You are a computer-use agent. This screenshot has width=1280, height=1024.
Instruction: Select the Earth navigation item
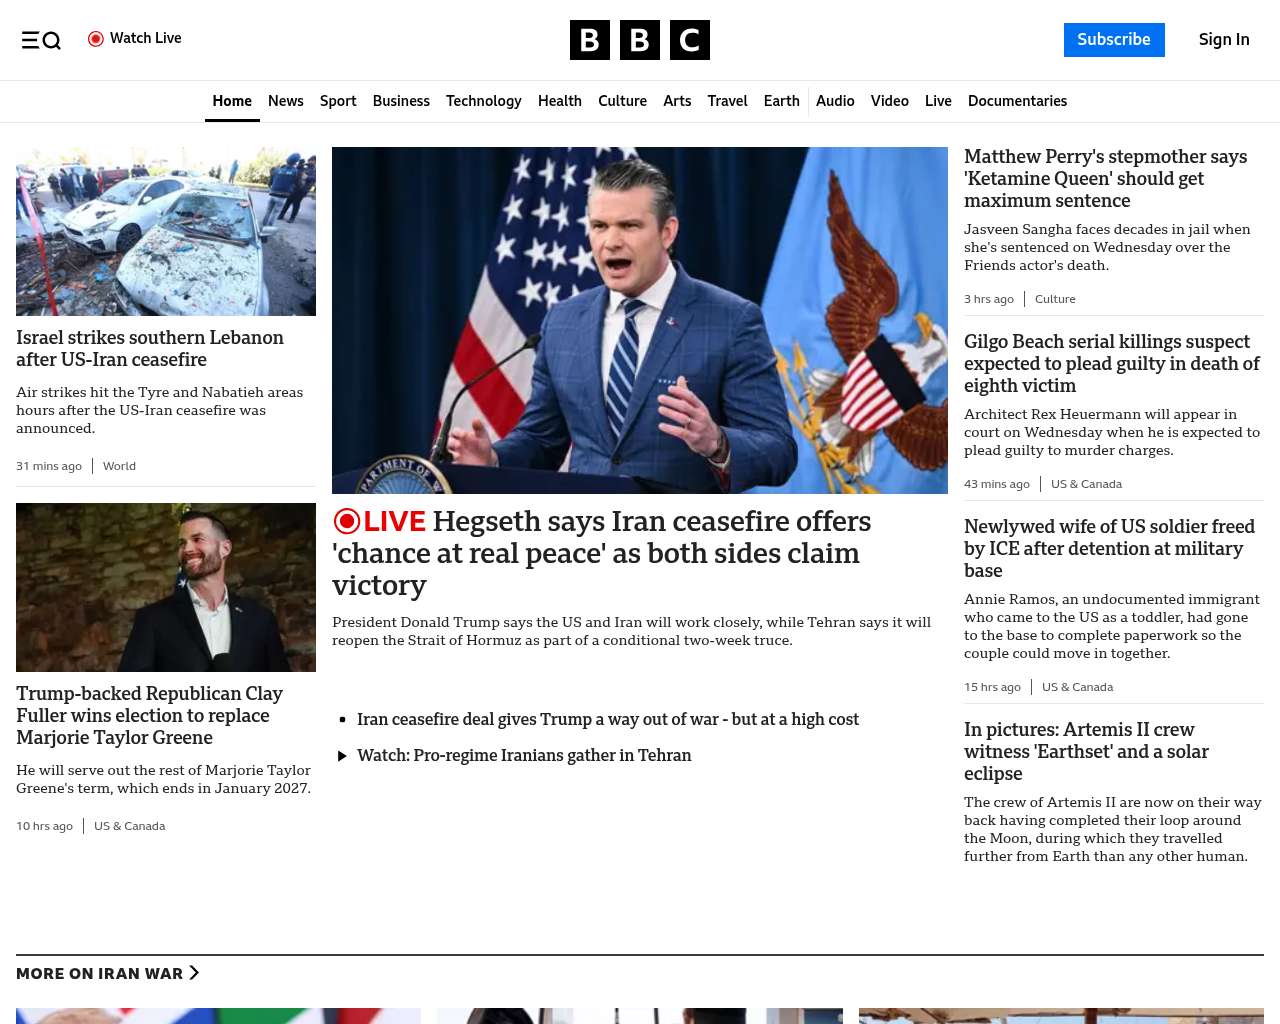[x=781, y=101]
